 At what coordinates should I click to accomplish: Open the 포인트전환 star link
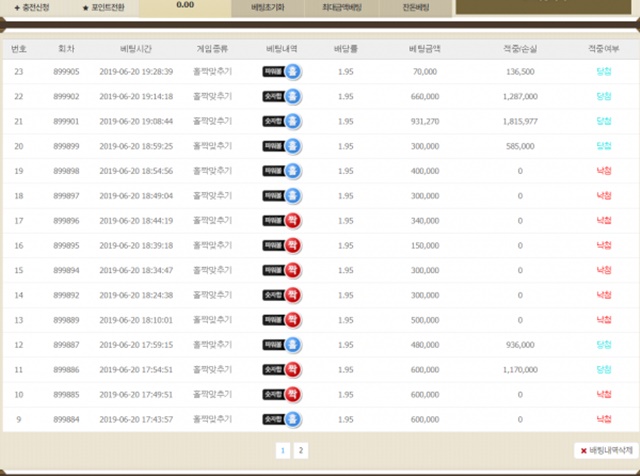[x=104, y=8]
